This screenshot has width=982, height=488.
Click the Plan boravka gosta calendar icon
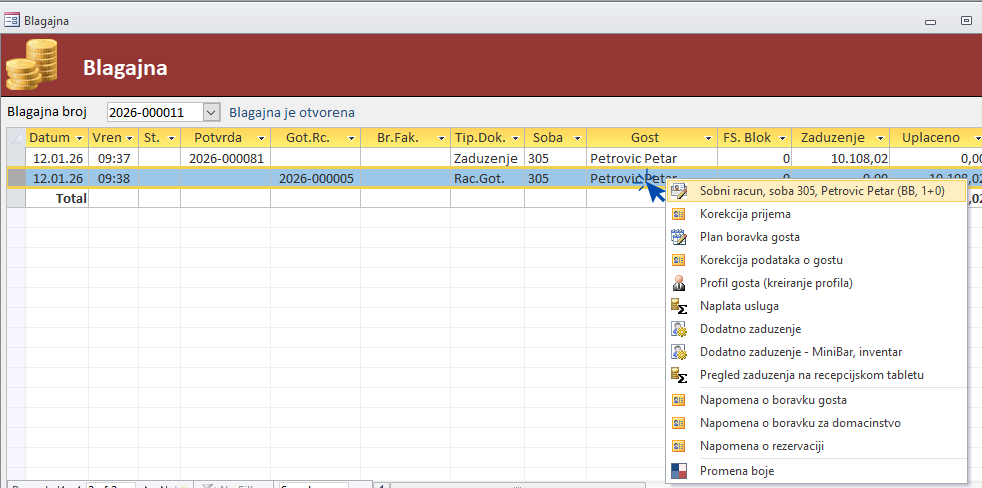click(680, 237)
